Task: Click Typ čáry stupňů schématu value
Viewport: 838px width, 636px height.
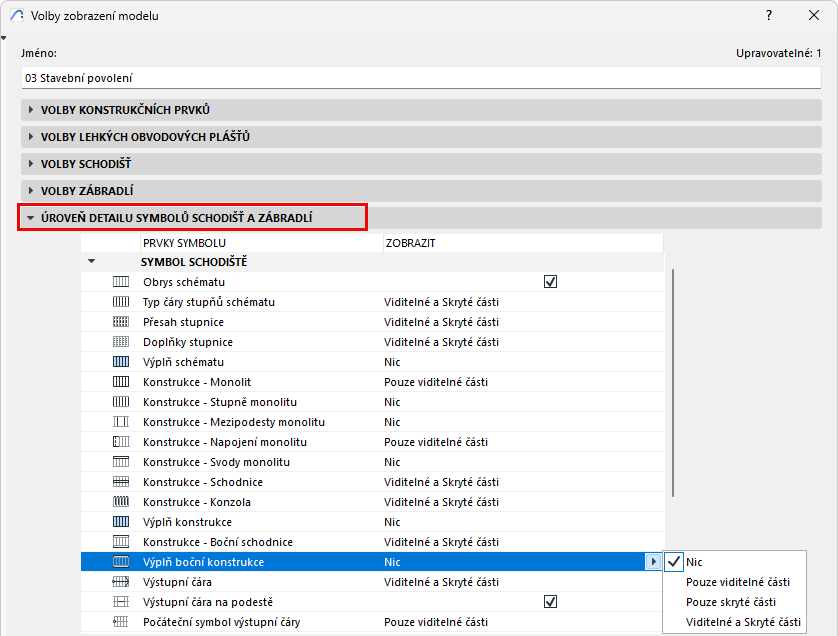Action: click(x=441, y=302)
